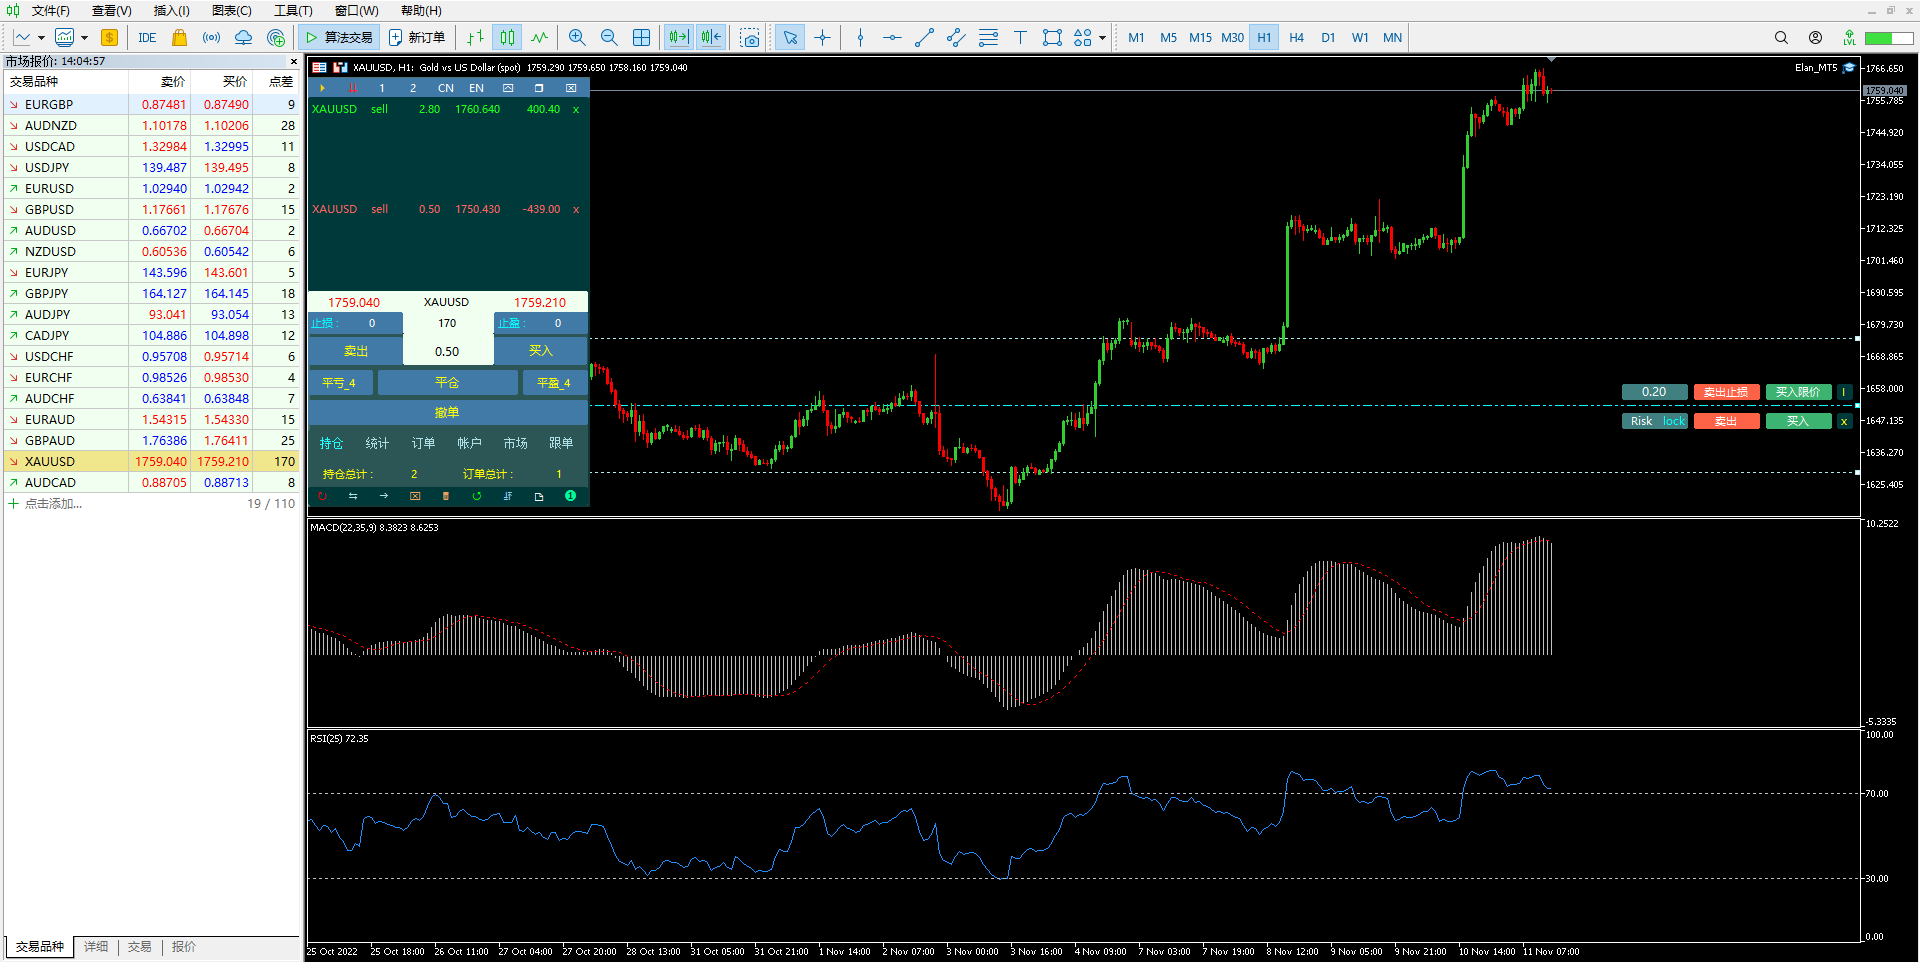Open the indicators list dropdown arrow
This screenshot has height=962, width=1920.
point(84,38)
